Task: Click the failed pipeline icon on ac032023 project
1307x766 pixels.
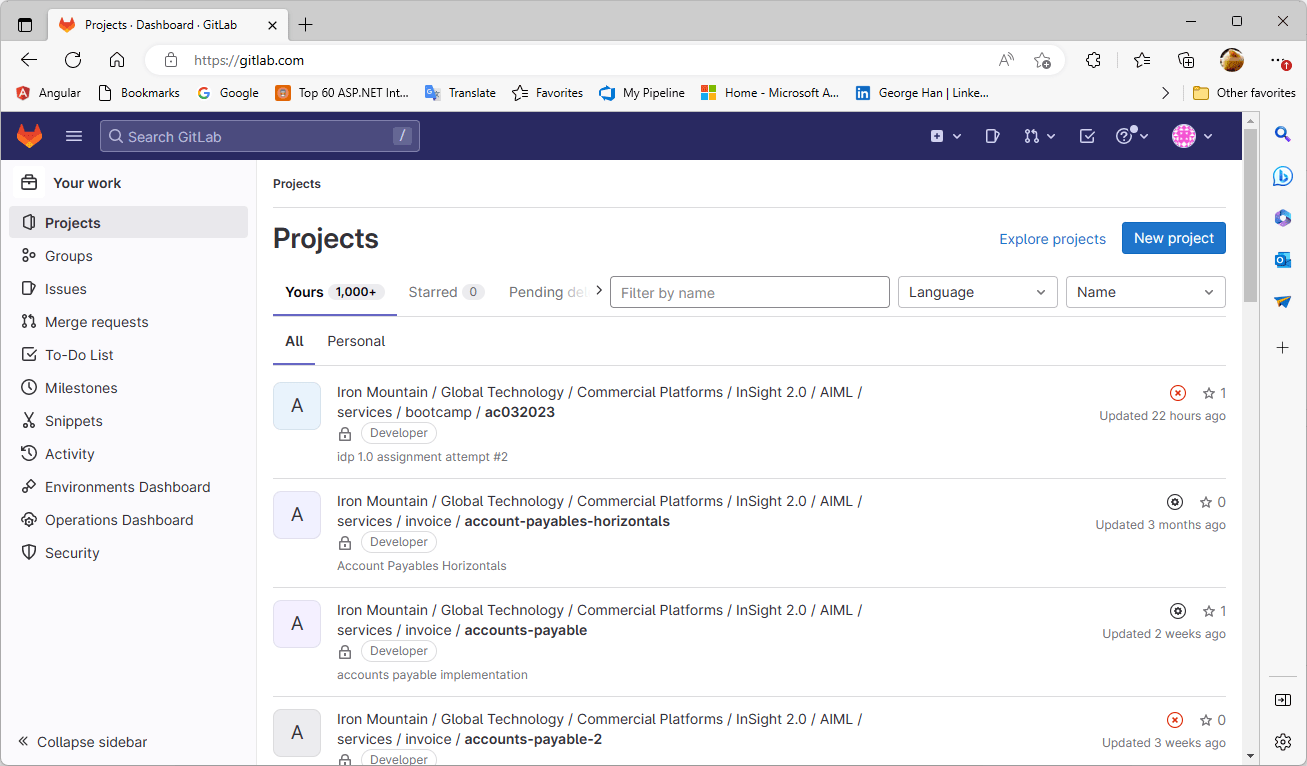Action: click(1178, 392)
